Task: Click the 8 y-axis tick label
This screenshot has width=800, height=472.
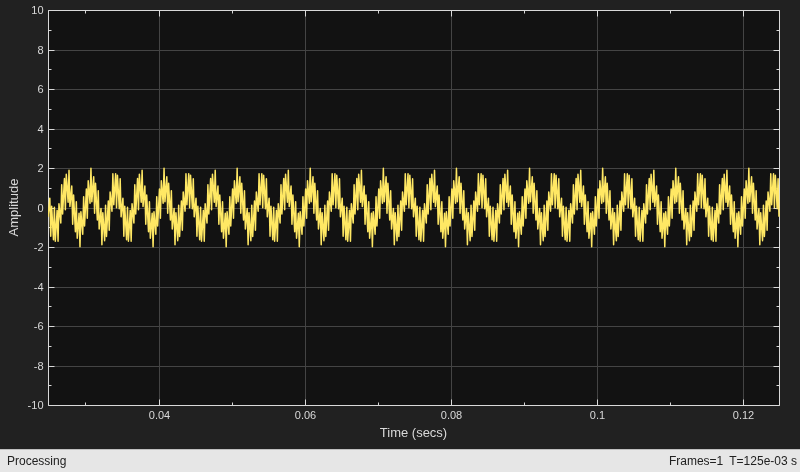Action: [x=40, y=50]
